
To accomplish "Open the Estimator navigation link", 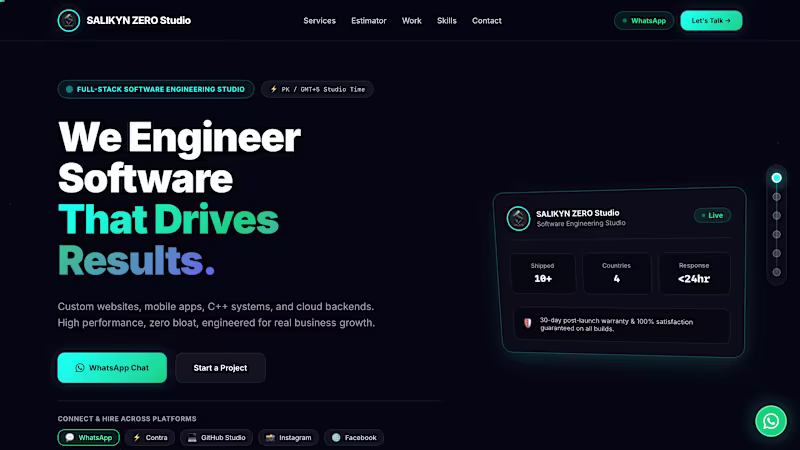I will (368, 21).
